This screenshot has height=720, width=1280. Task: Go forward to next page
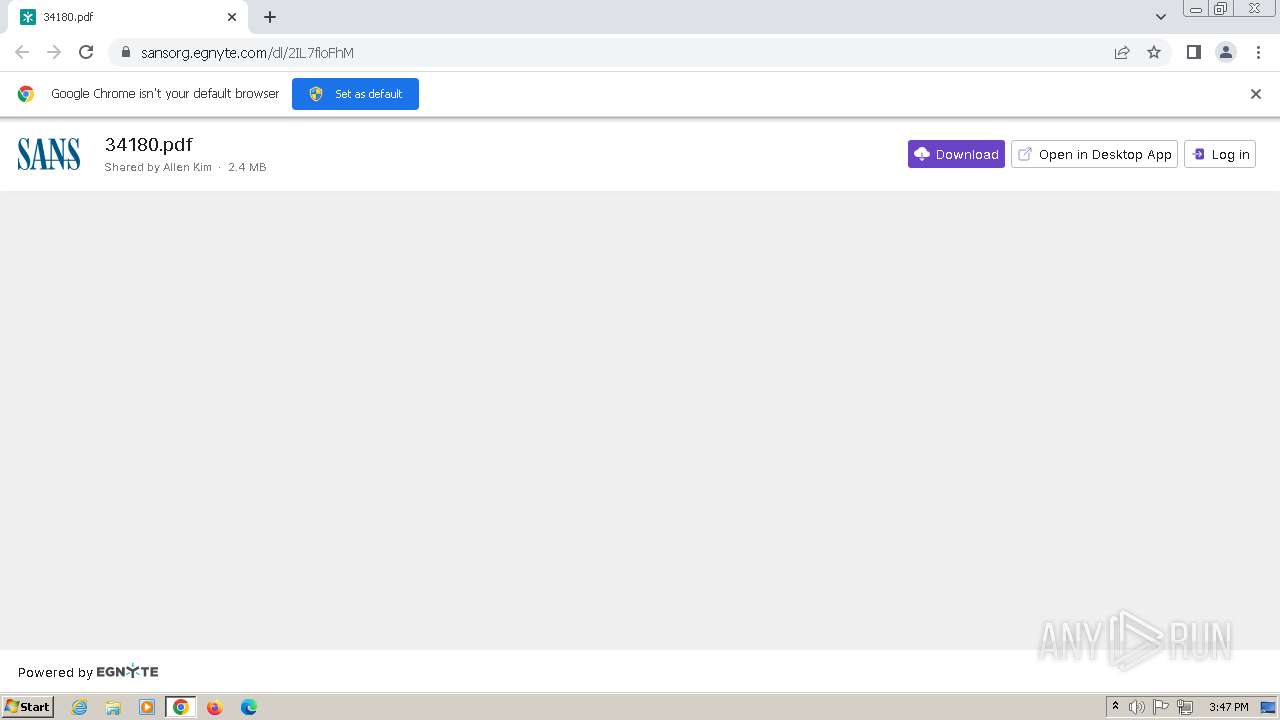tap(54, 52)
